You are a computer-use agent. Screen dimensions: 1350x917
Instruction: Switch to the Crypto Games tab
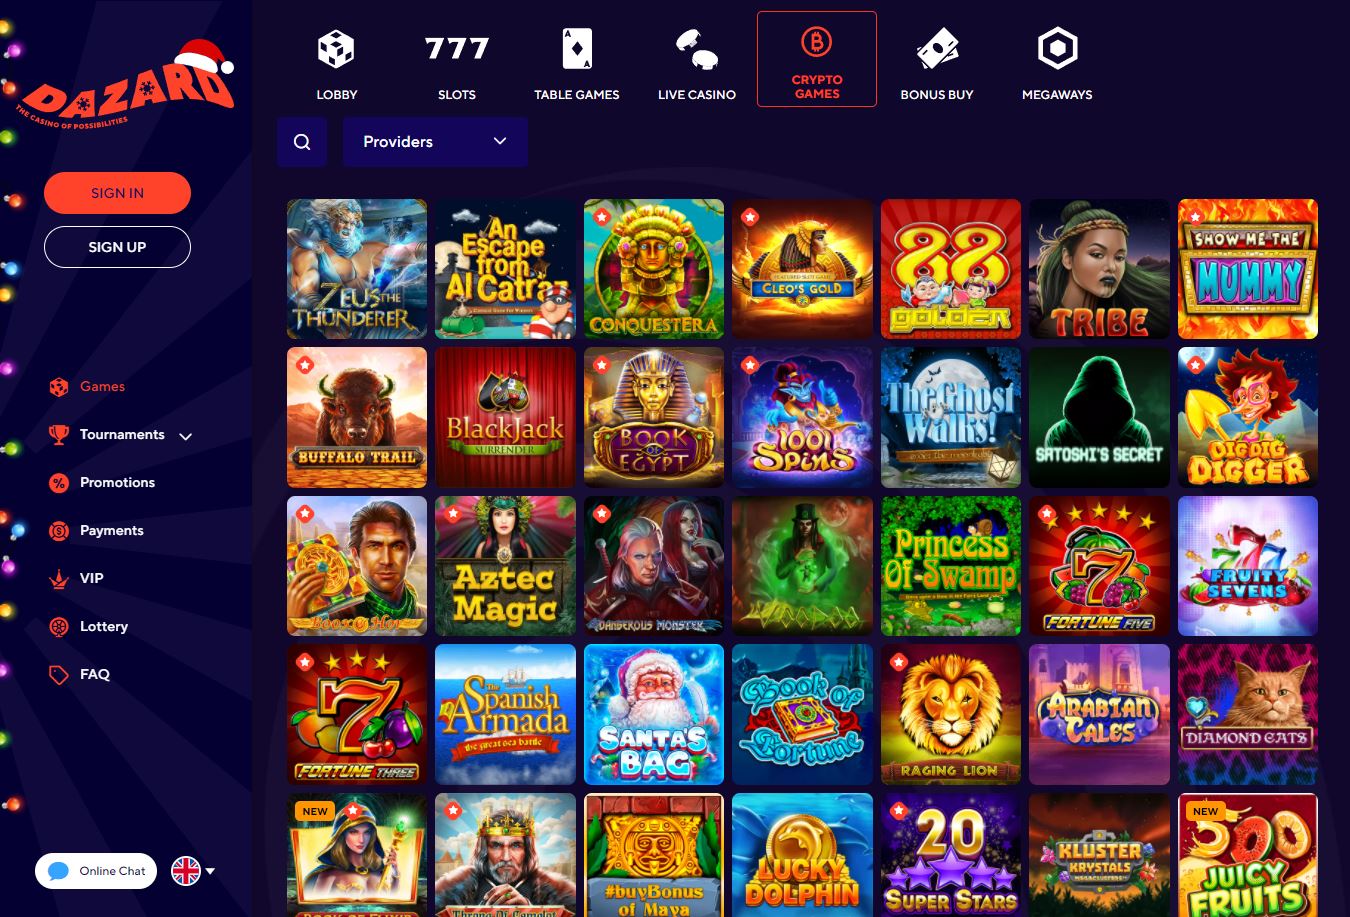coord(817,59)
